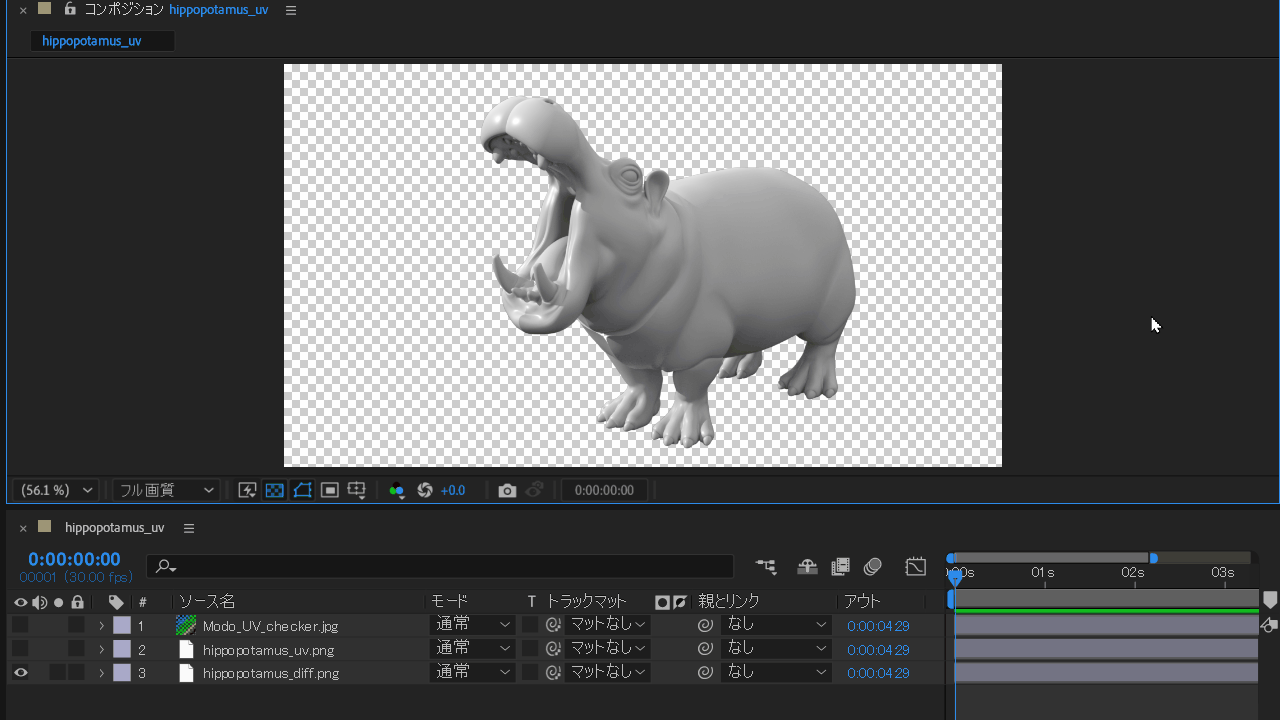Click the region of interest icon
The image size is (1280, 720).
point(329,490)
